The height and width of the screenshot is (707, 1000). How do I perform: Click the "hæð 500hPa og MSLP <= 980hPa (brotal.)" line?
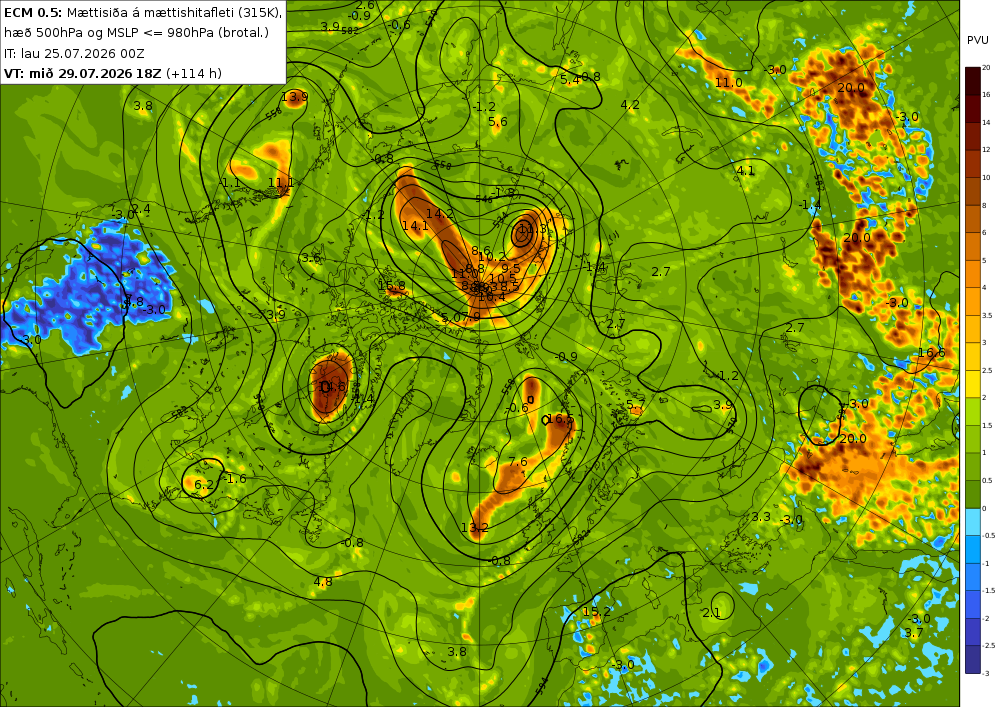click(x=136, y=33)
